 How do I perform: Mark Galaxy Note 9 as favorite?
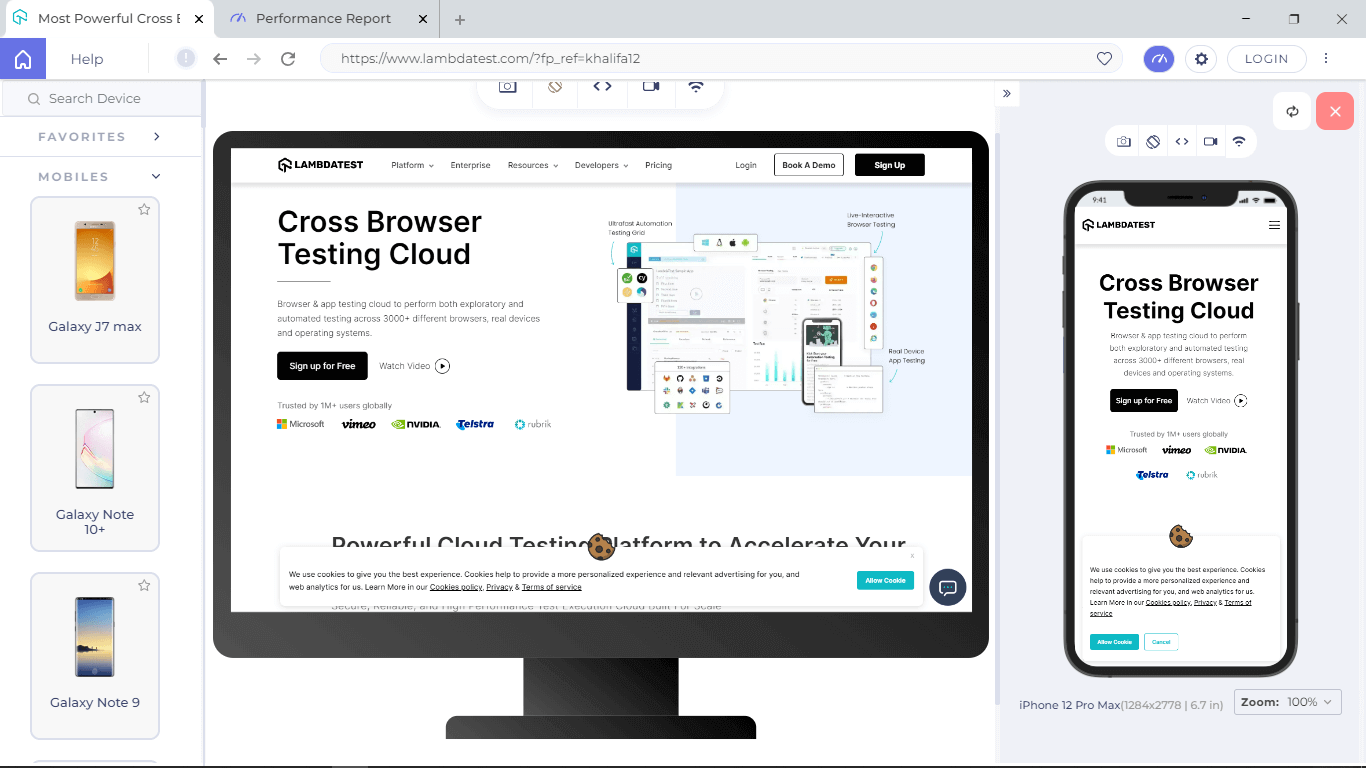(144, 585)
